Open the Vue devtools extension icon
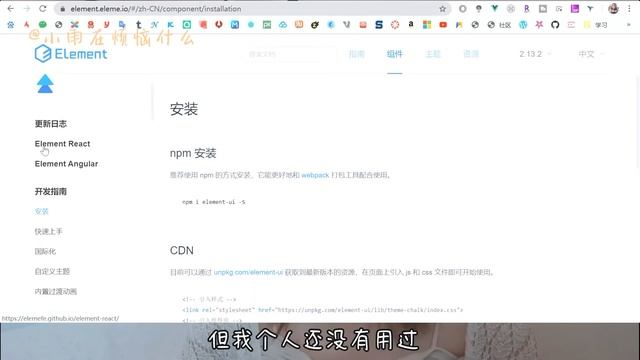640x360 pixels. [x=495, y=9]
